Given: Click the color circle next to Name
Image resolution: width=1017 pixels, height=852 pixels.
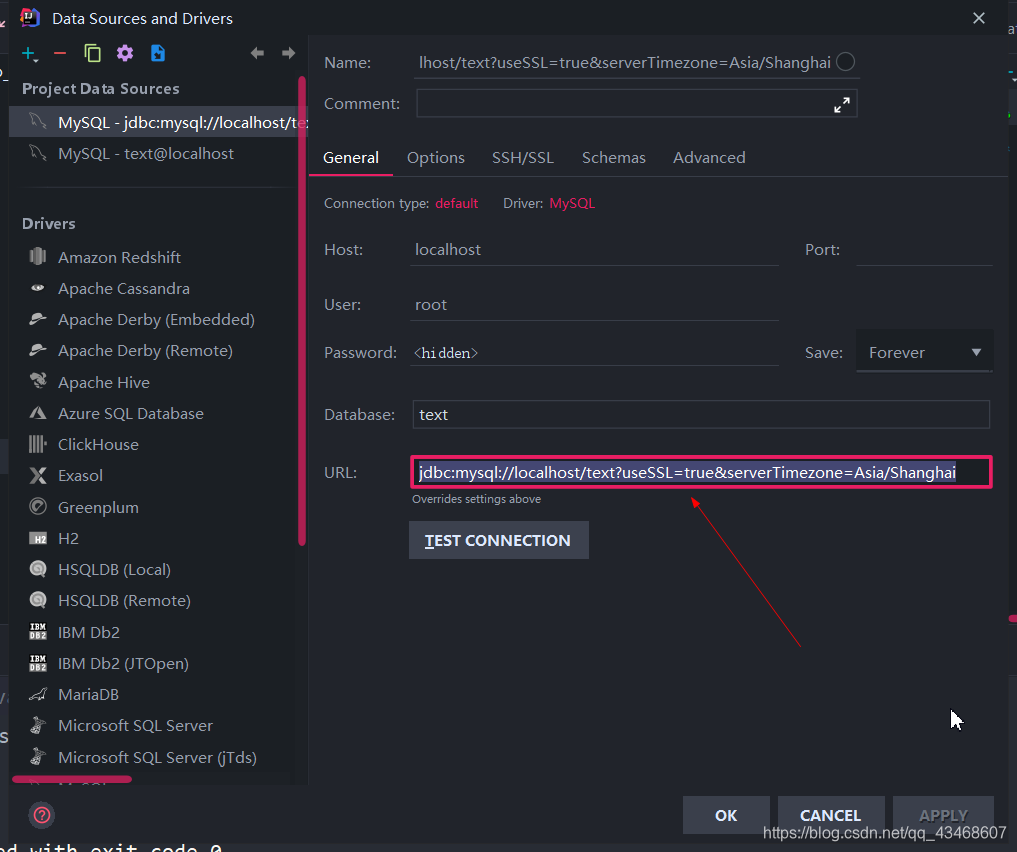Looking at the screenshot, I should tap(845, 62).
